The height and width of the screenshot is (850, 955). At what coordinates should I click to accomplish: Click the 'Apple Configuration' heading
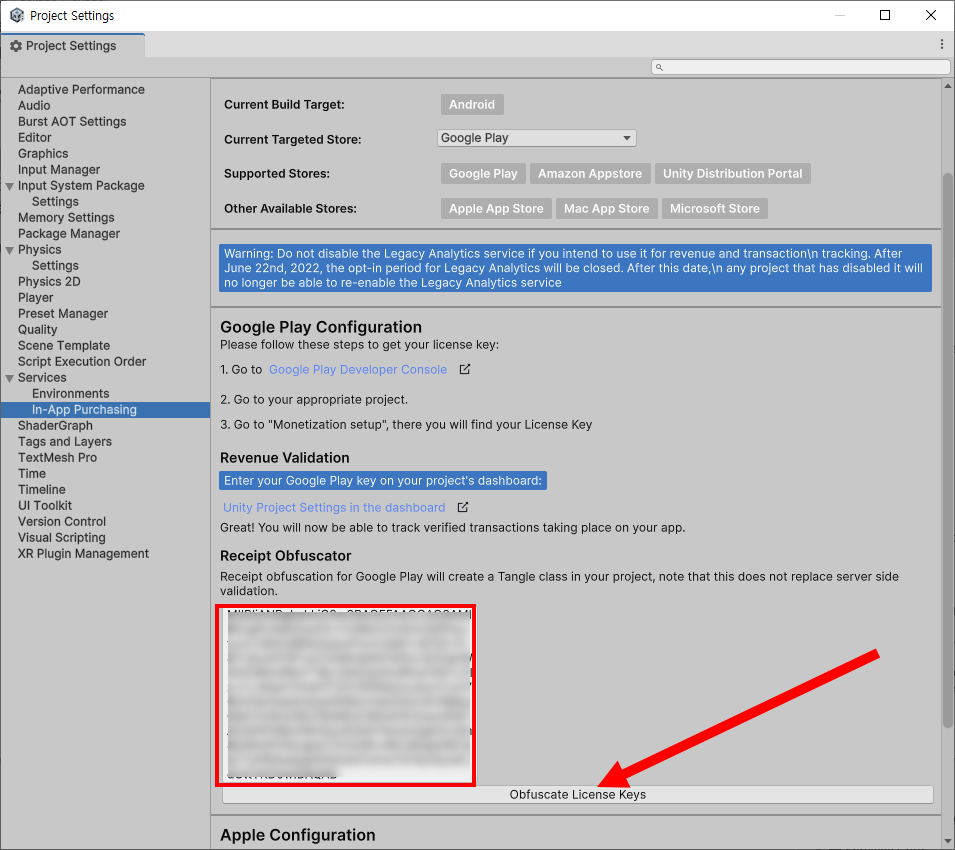click(298, 835)
